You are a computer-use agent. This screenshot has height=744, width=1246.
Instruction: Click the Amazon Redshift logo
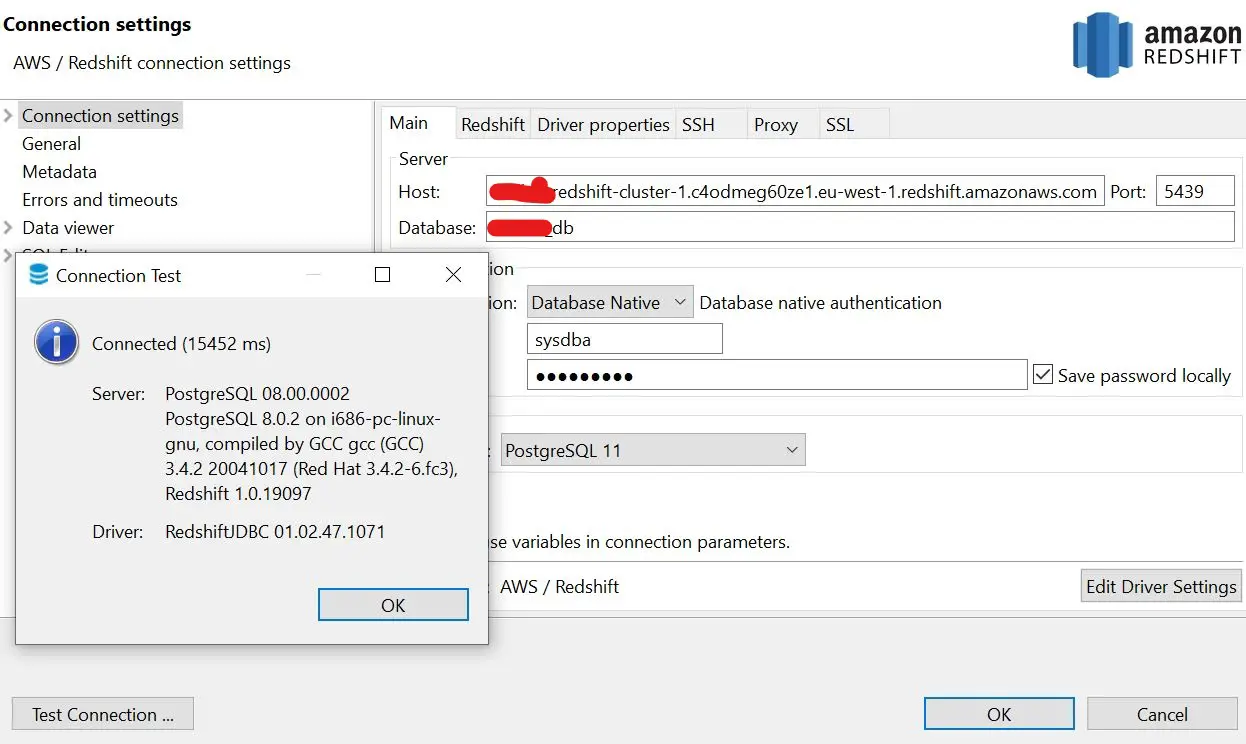1156,45
